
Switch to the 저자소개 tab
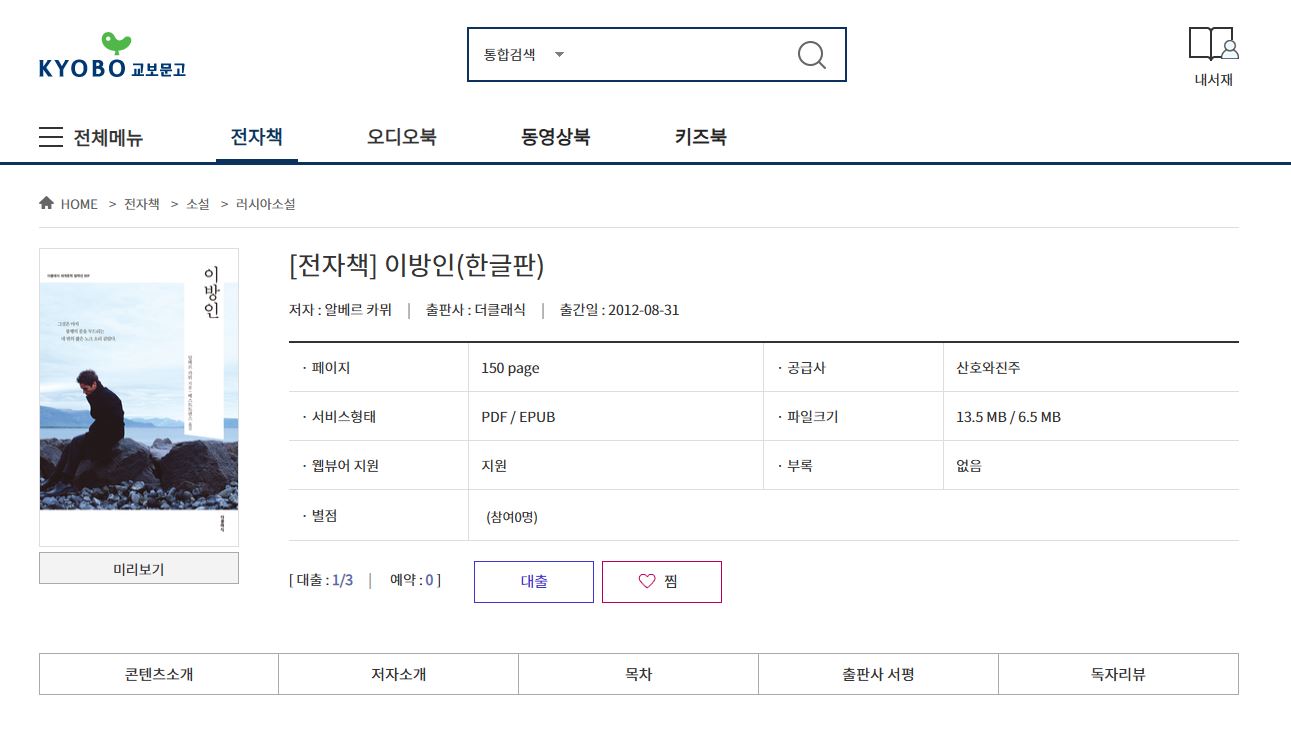click(x=398, y=674)
